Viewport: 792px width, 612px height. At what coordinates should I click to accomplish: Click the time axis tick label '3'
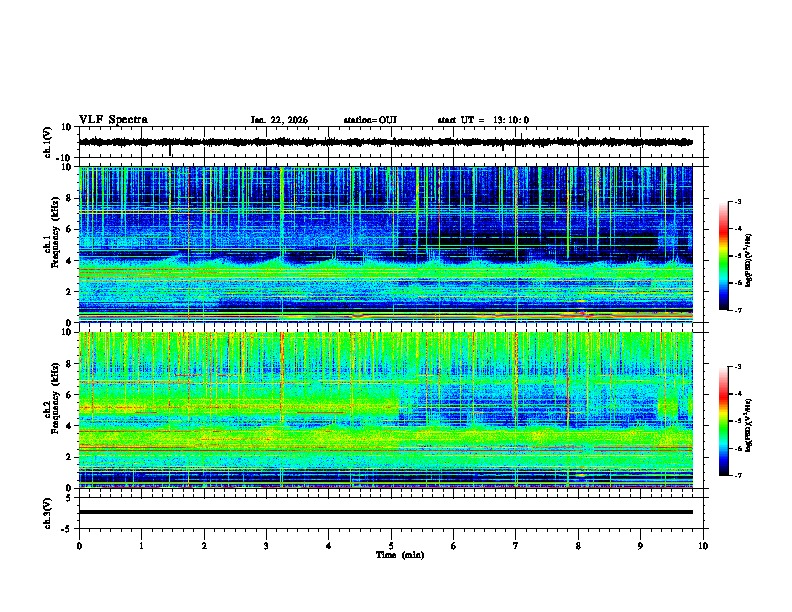266,546
